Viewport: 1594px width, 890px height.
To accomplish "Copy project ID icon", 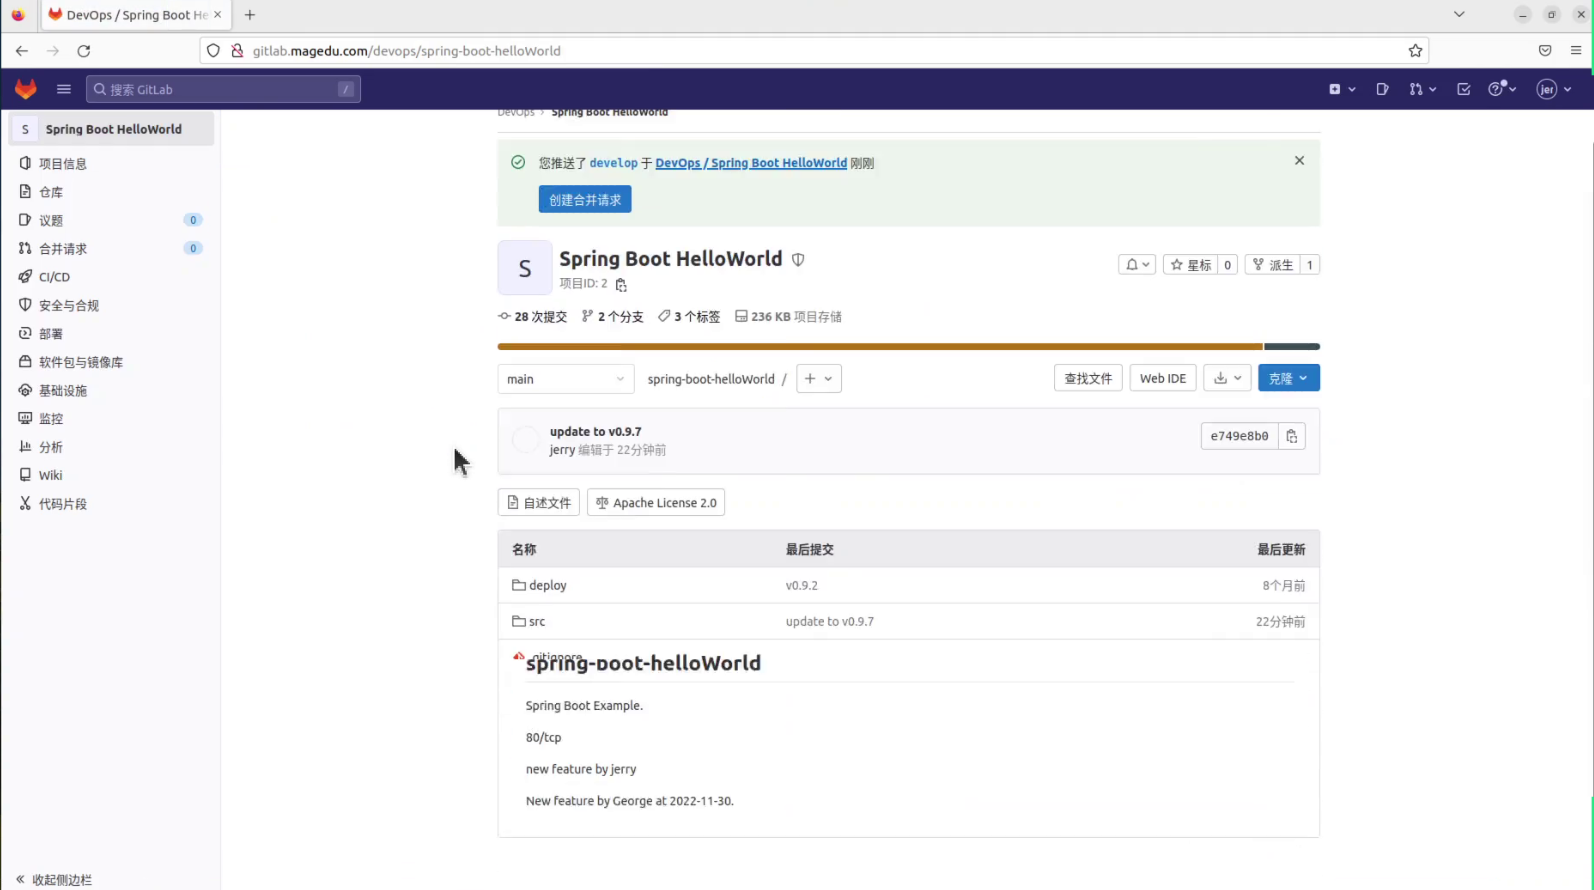I will point(621,285).
